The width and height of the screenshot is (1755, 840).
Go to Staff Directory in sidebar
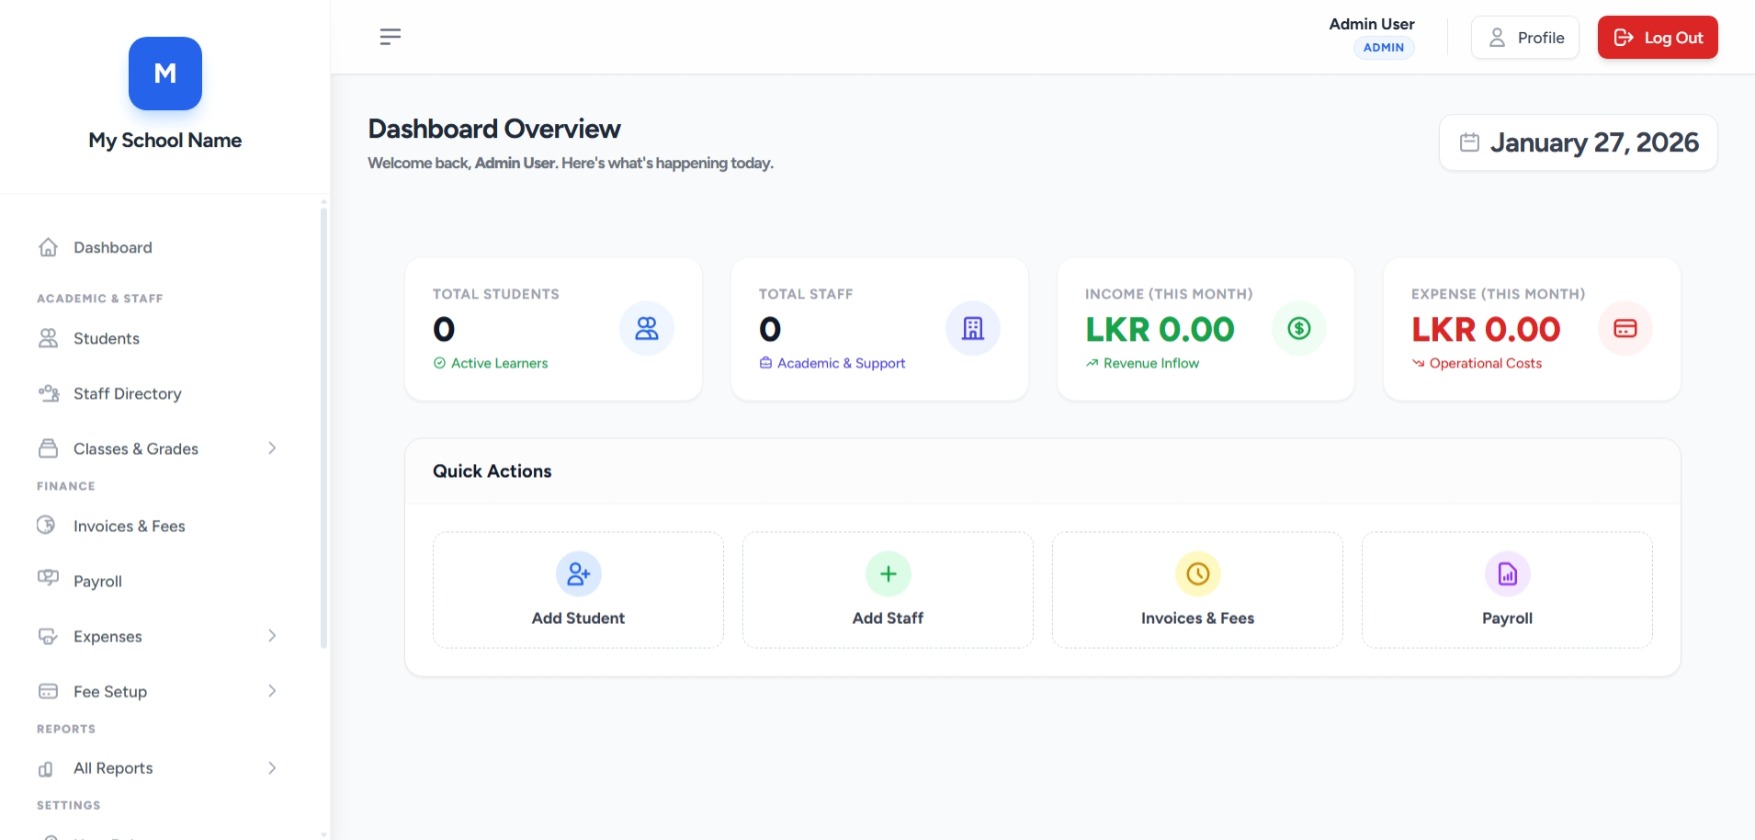point(127,394)
